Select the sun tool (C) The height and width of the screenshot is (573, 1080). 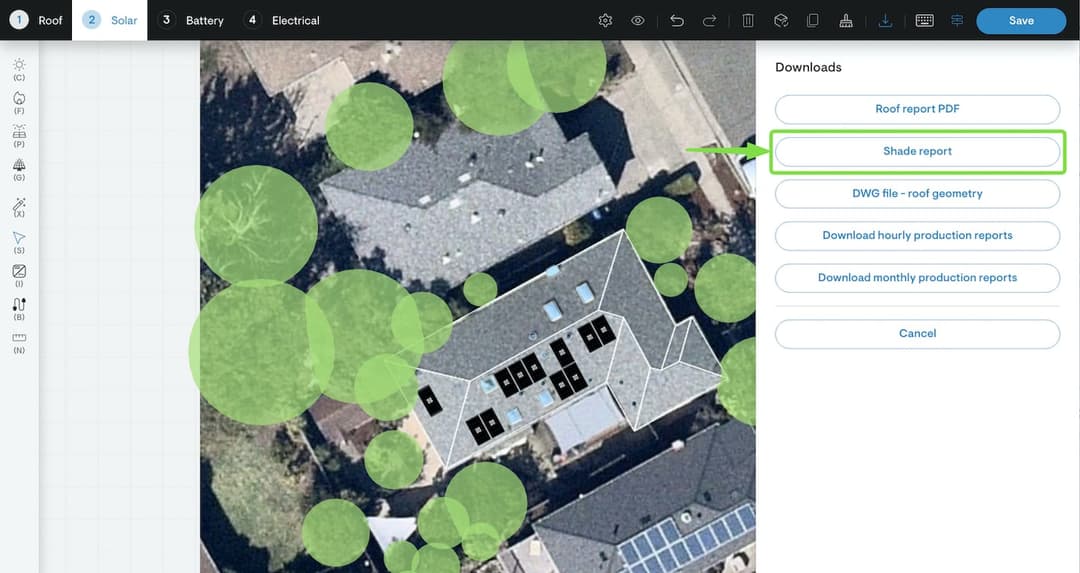coord(19,66)
